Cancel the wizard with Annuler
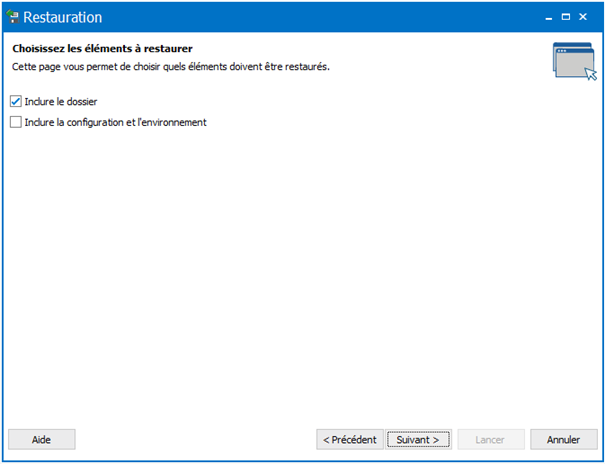605x464 pixels. tap(563, 439)
